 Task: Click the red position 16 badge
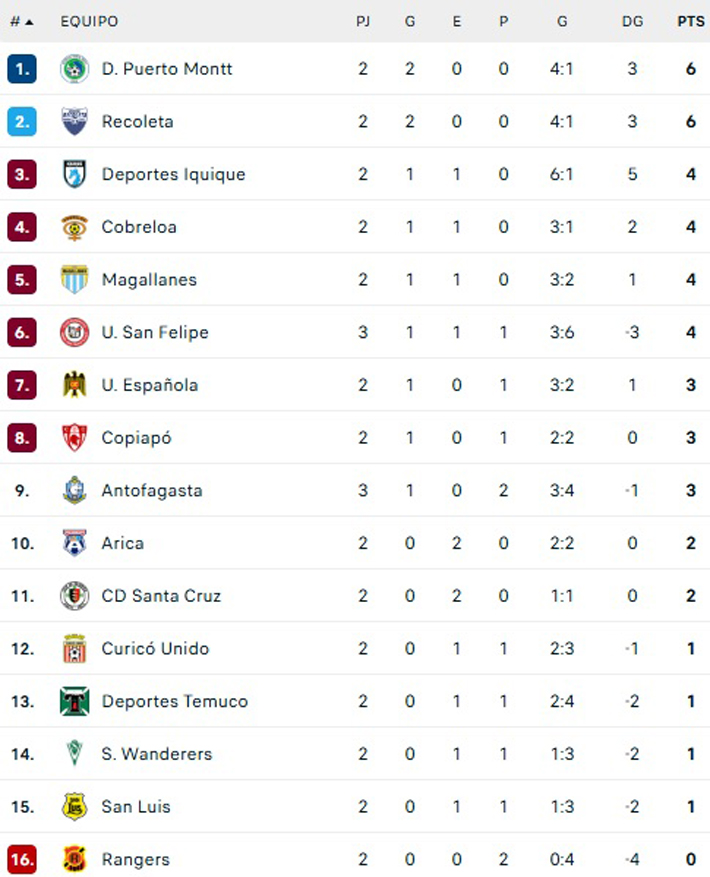coord(22,859)
